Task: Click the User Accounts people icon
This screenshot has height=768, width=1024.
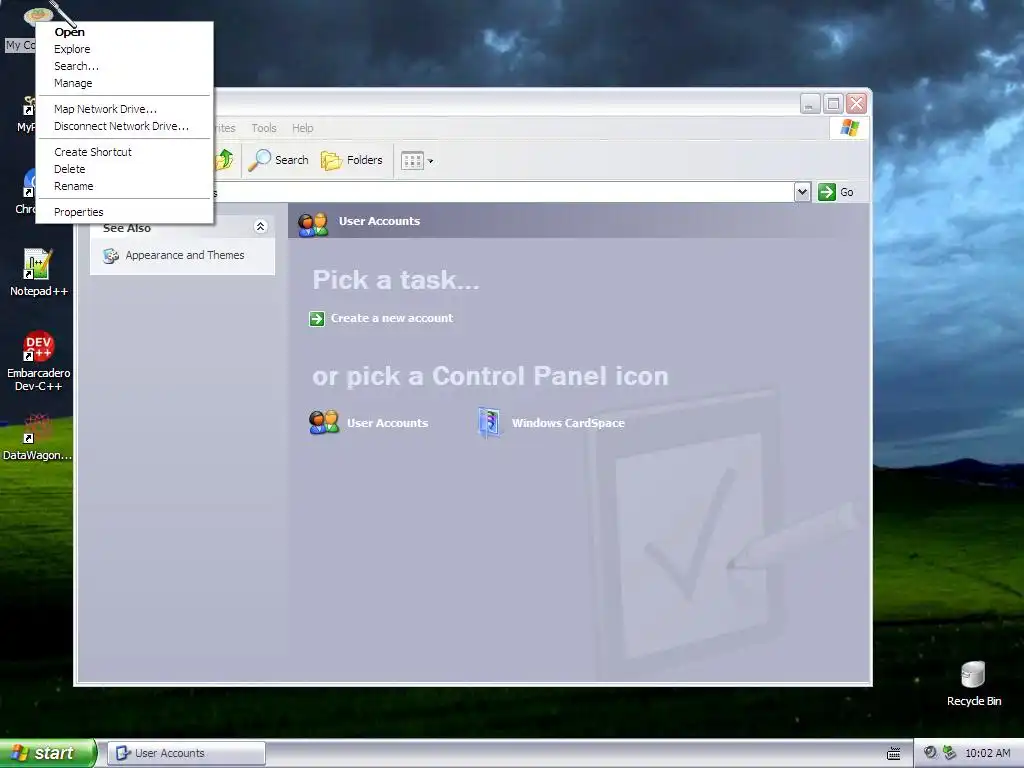Action: 324,423
